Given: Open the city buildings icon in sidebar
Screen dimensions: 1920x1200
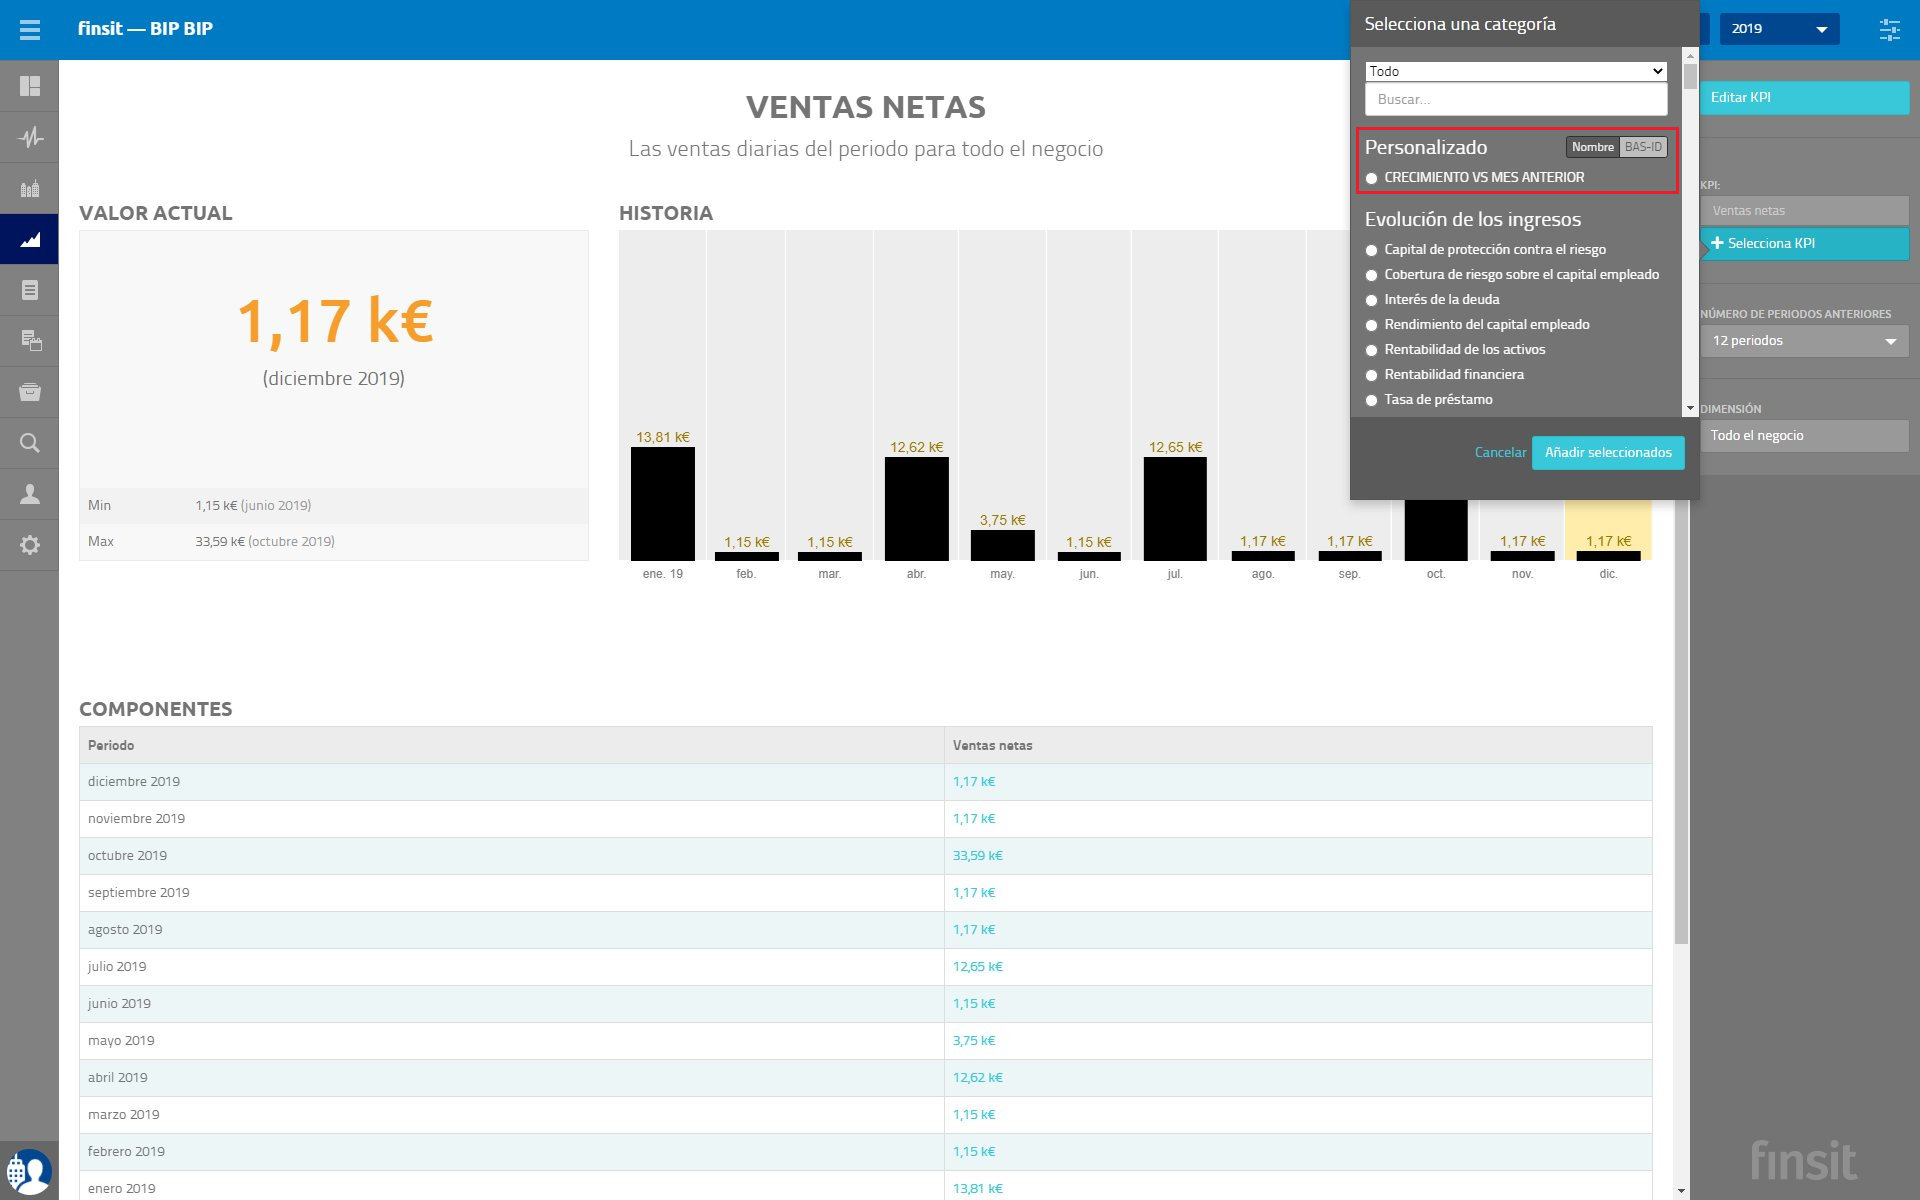Looking at the screenshot, I should pyautogui.click(x=30, y=188).
